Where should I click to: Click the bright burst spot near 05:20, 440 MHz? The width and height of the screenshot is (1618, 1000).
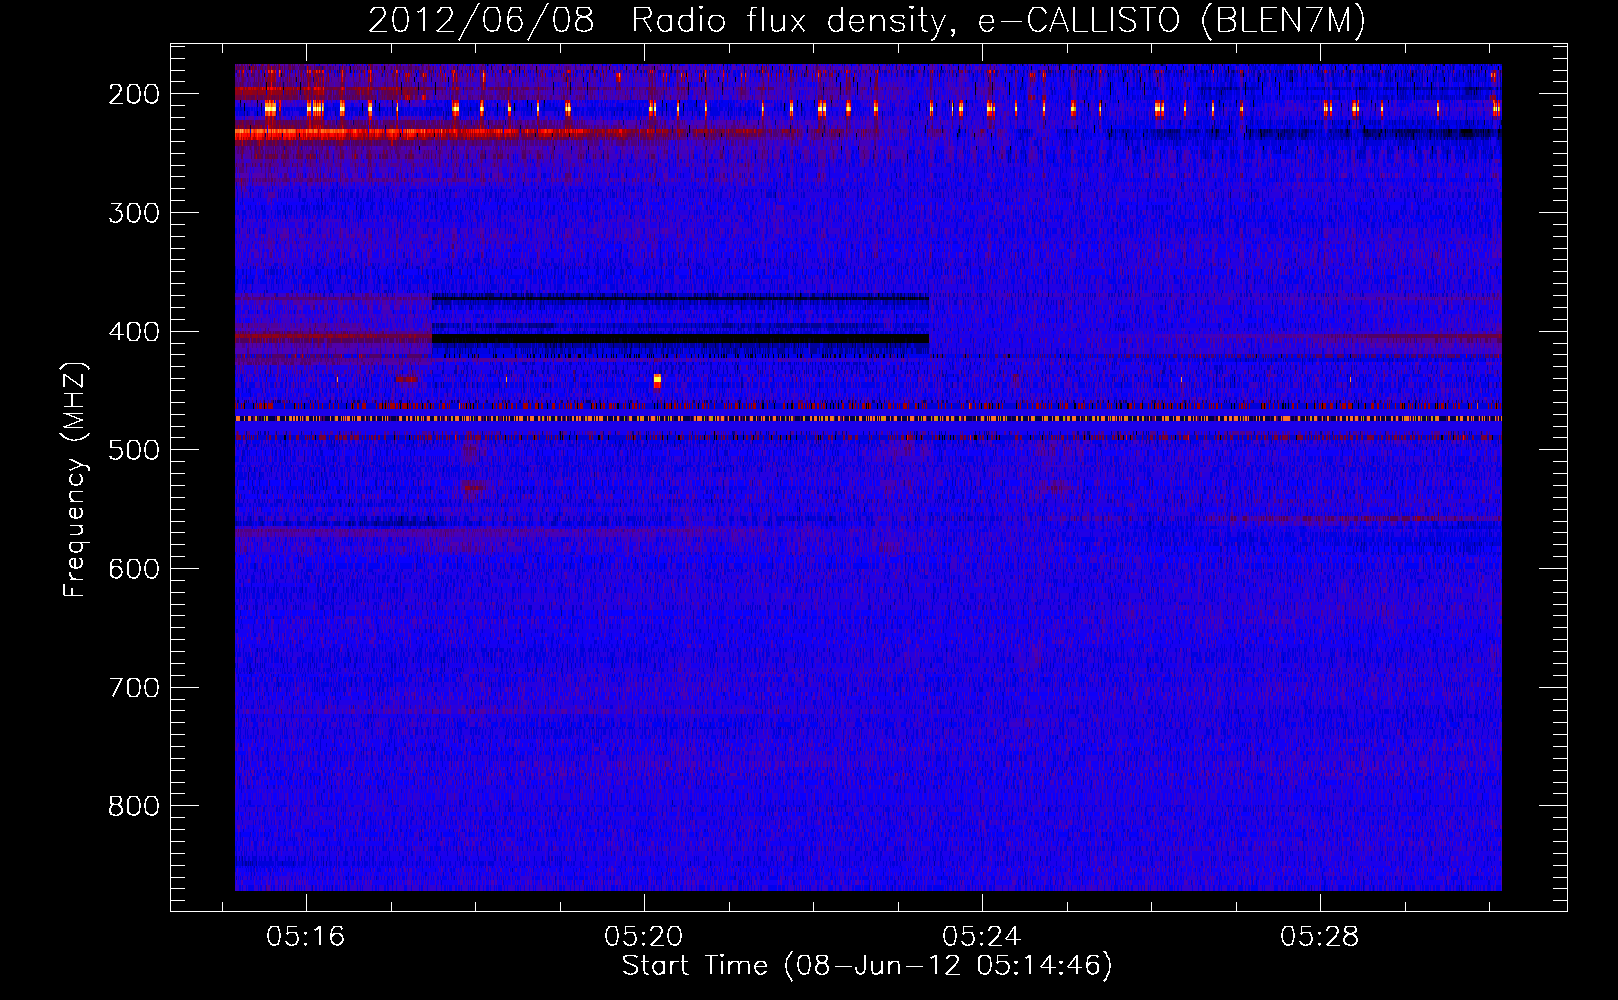coord(657,380)
